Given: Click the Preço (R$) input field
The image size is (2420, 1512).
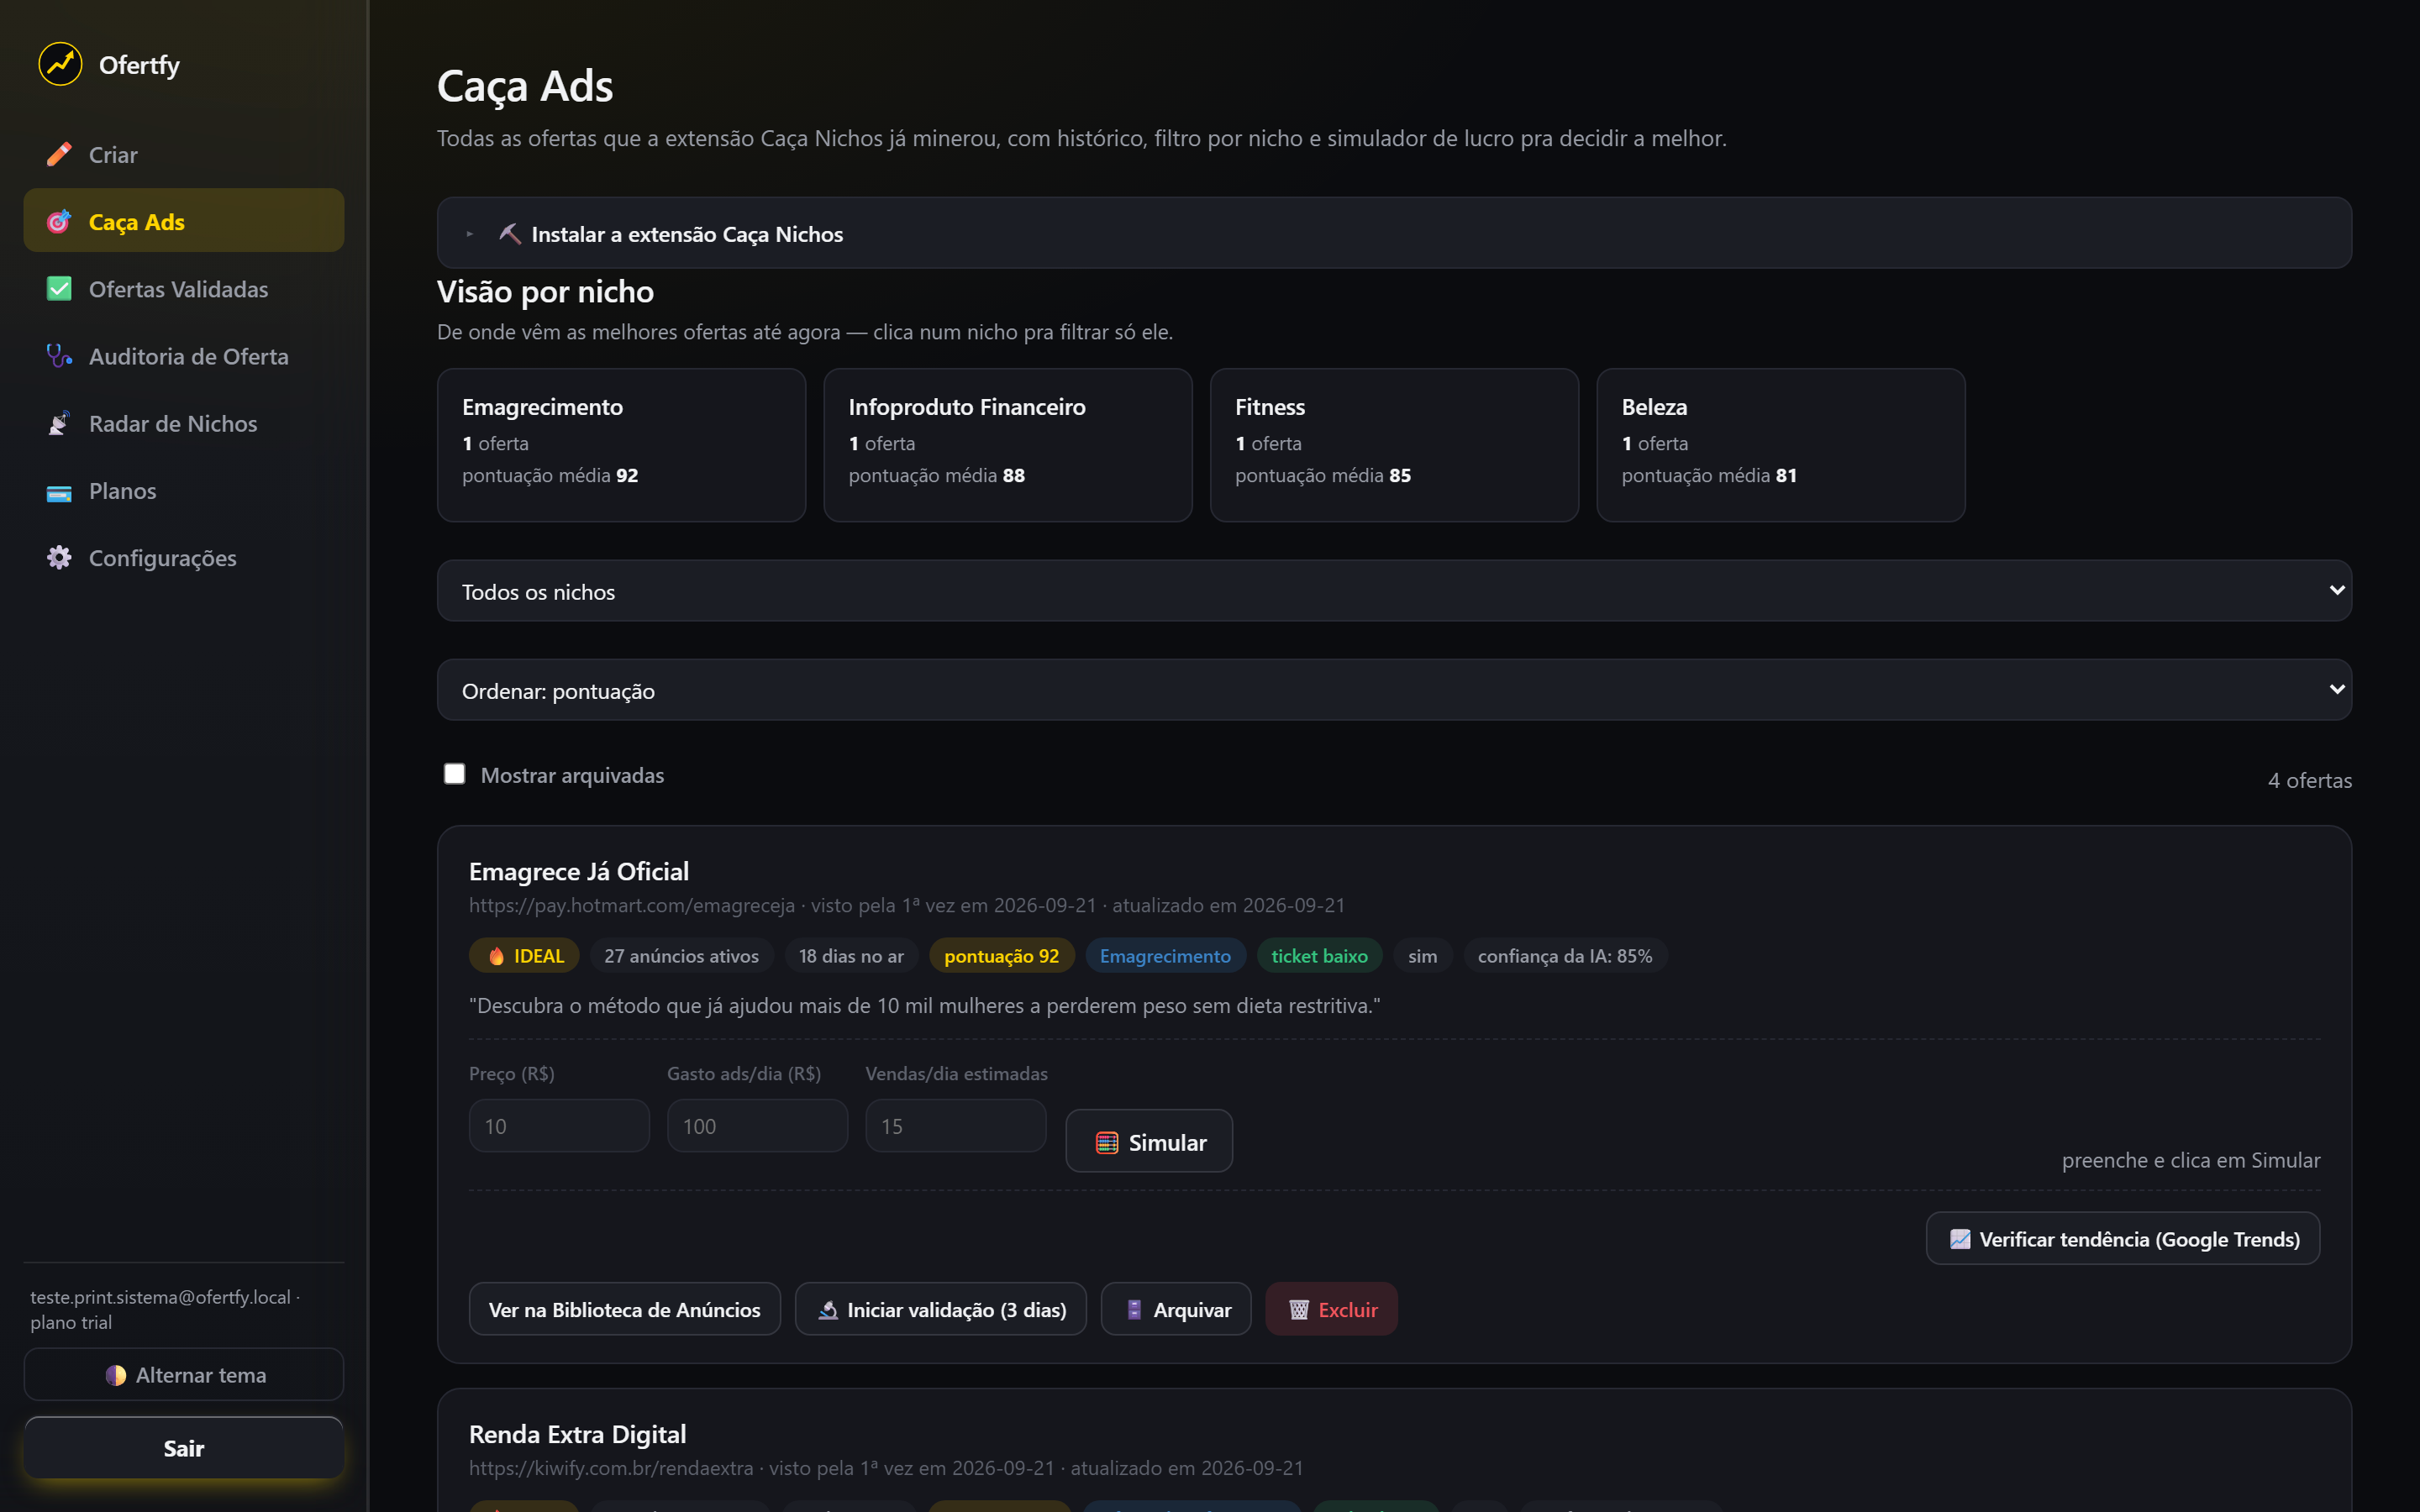Looking at the screenshot, I should tap(559, 1125).
